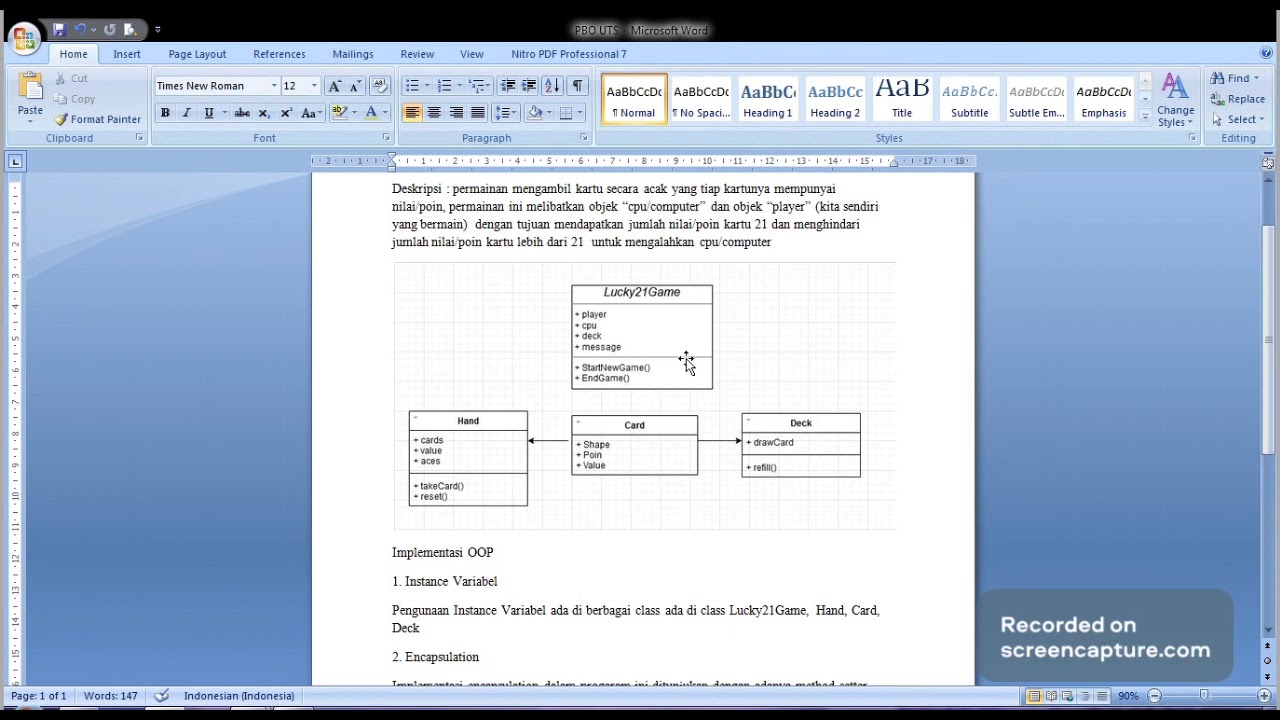This screenshot has height=720, width=1280.
Task: Align text to the right
Action: [x=456, y=113]
